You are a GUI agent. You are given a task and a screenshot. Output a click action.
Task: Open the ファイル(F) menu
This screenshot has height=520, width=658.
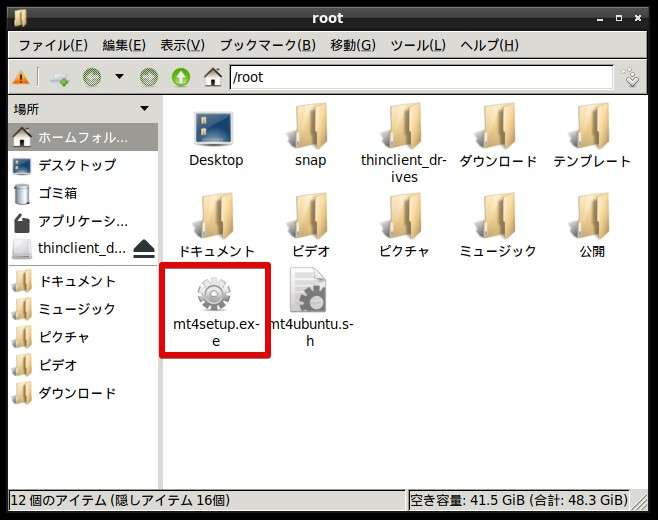pyautogui.click(x=53, y=45)
